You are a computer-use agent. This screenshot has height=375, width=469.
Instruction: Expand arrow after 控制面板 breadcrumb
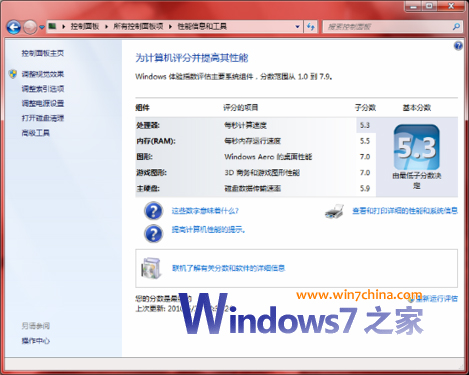pyautogui.click(x=106, y=27)
